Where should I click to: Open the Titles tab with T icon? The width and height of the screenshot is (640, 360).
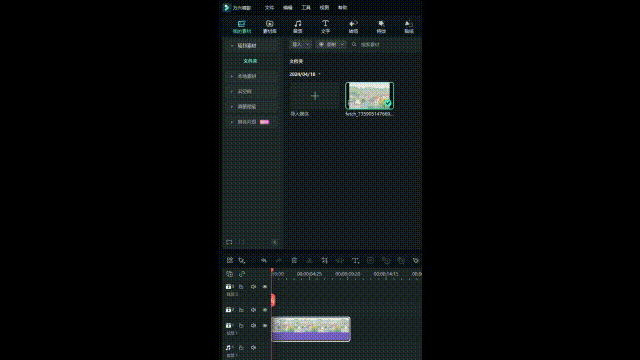click(325, 27)
